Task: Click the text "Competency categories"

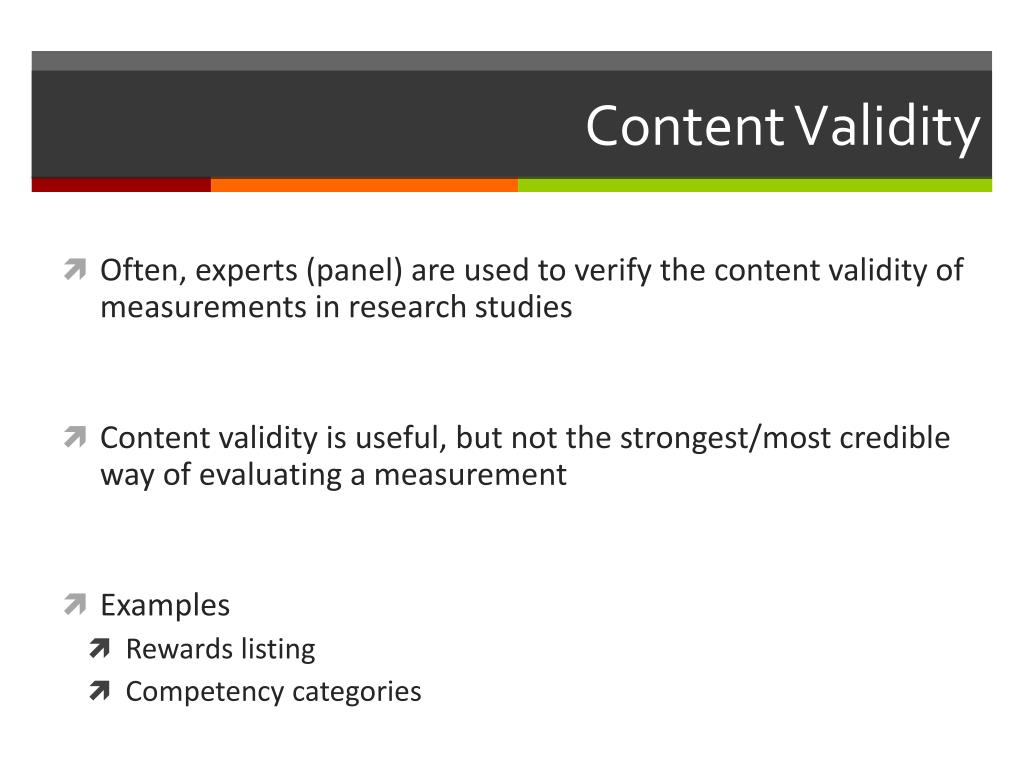Action: 274,692
